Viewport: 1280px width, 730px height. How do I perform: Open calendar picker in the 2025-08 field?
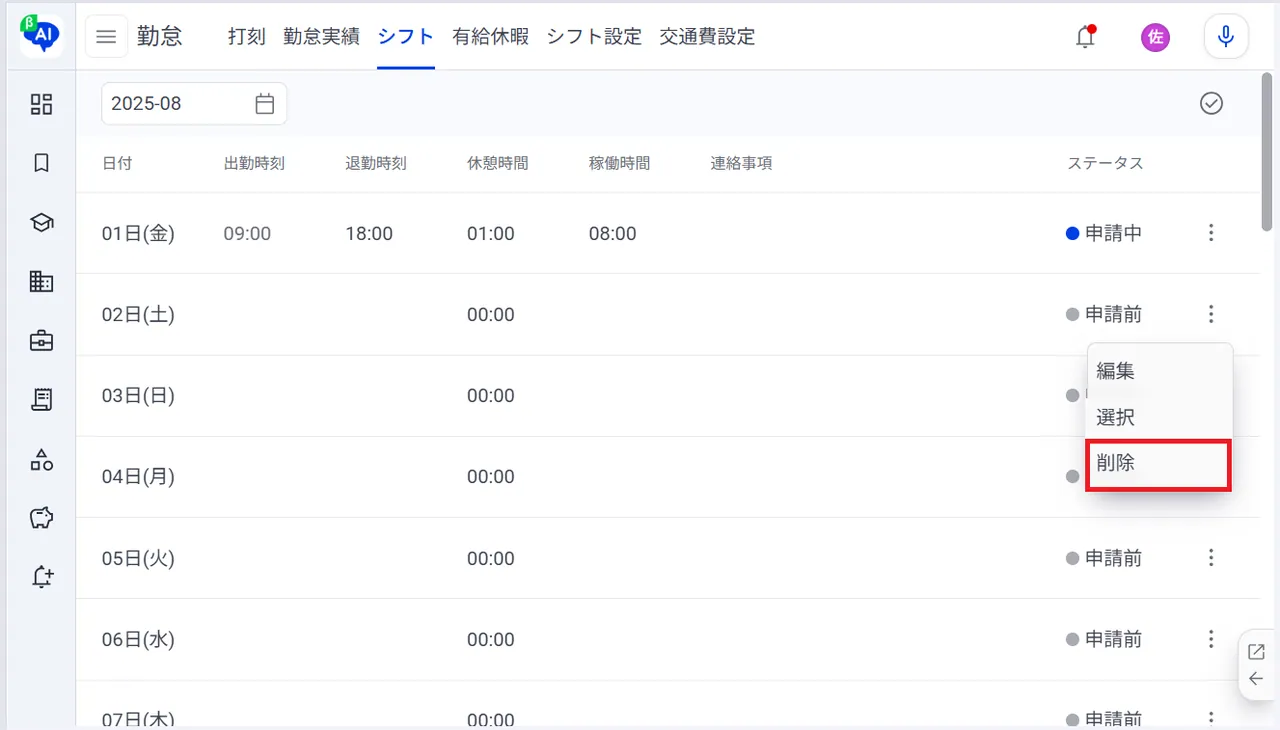264,103
